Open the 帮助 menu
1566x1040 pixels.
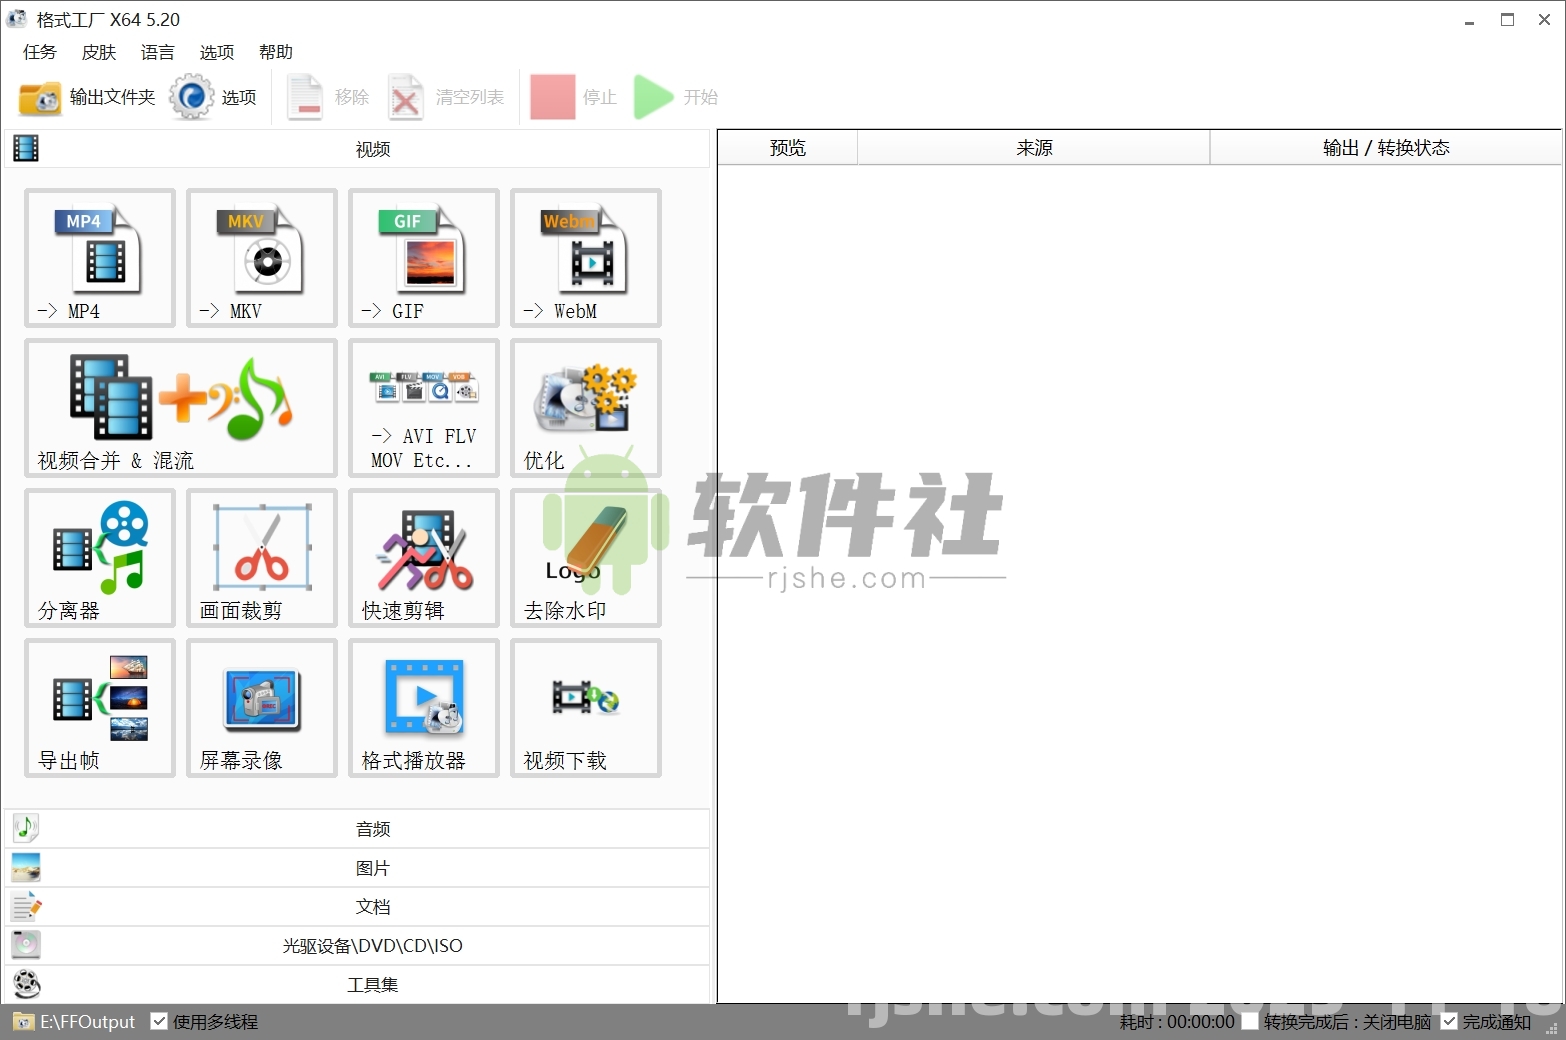(x=275, y=52)
